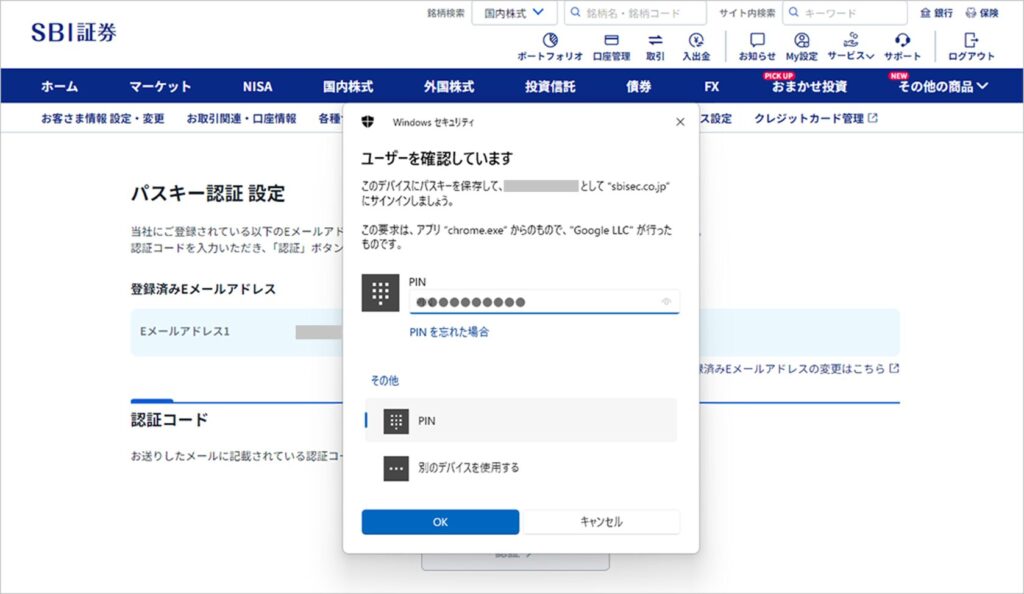Click the OK button in security dialog
Viewport: 1024px width, 594px height.
(440, 522)
